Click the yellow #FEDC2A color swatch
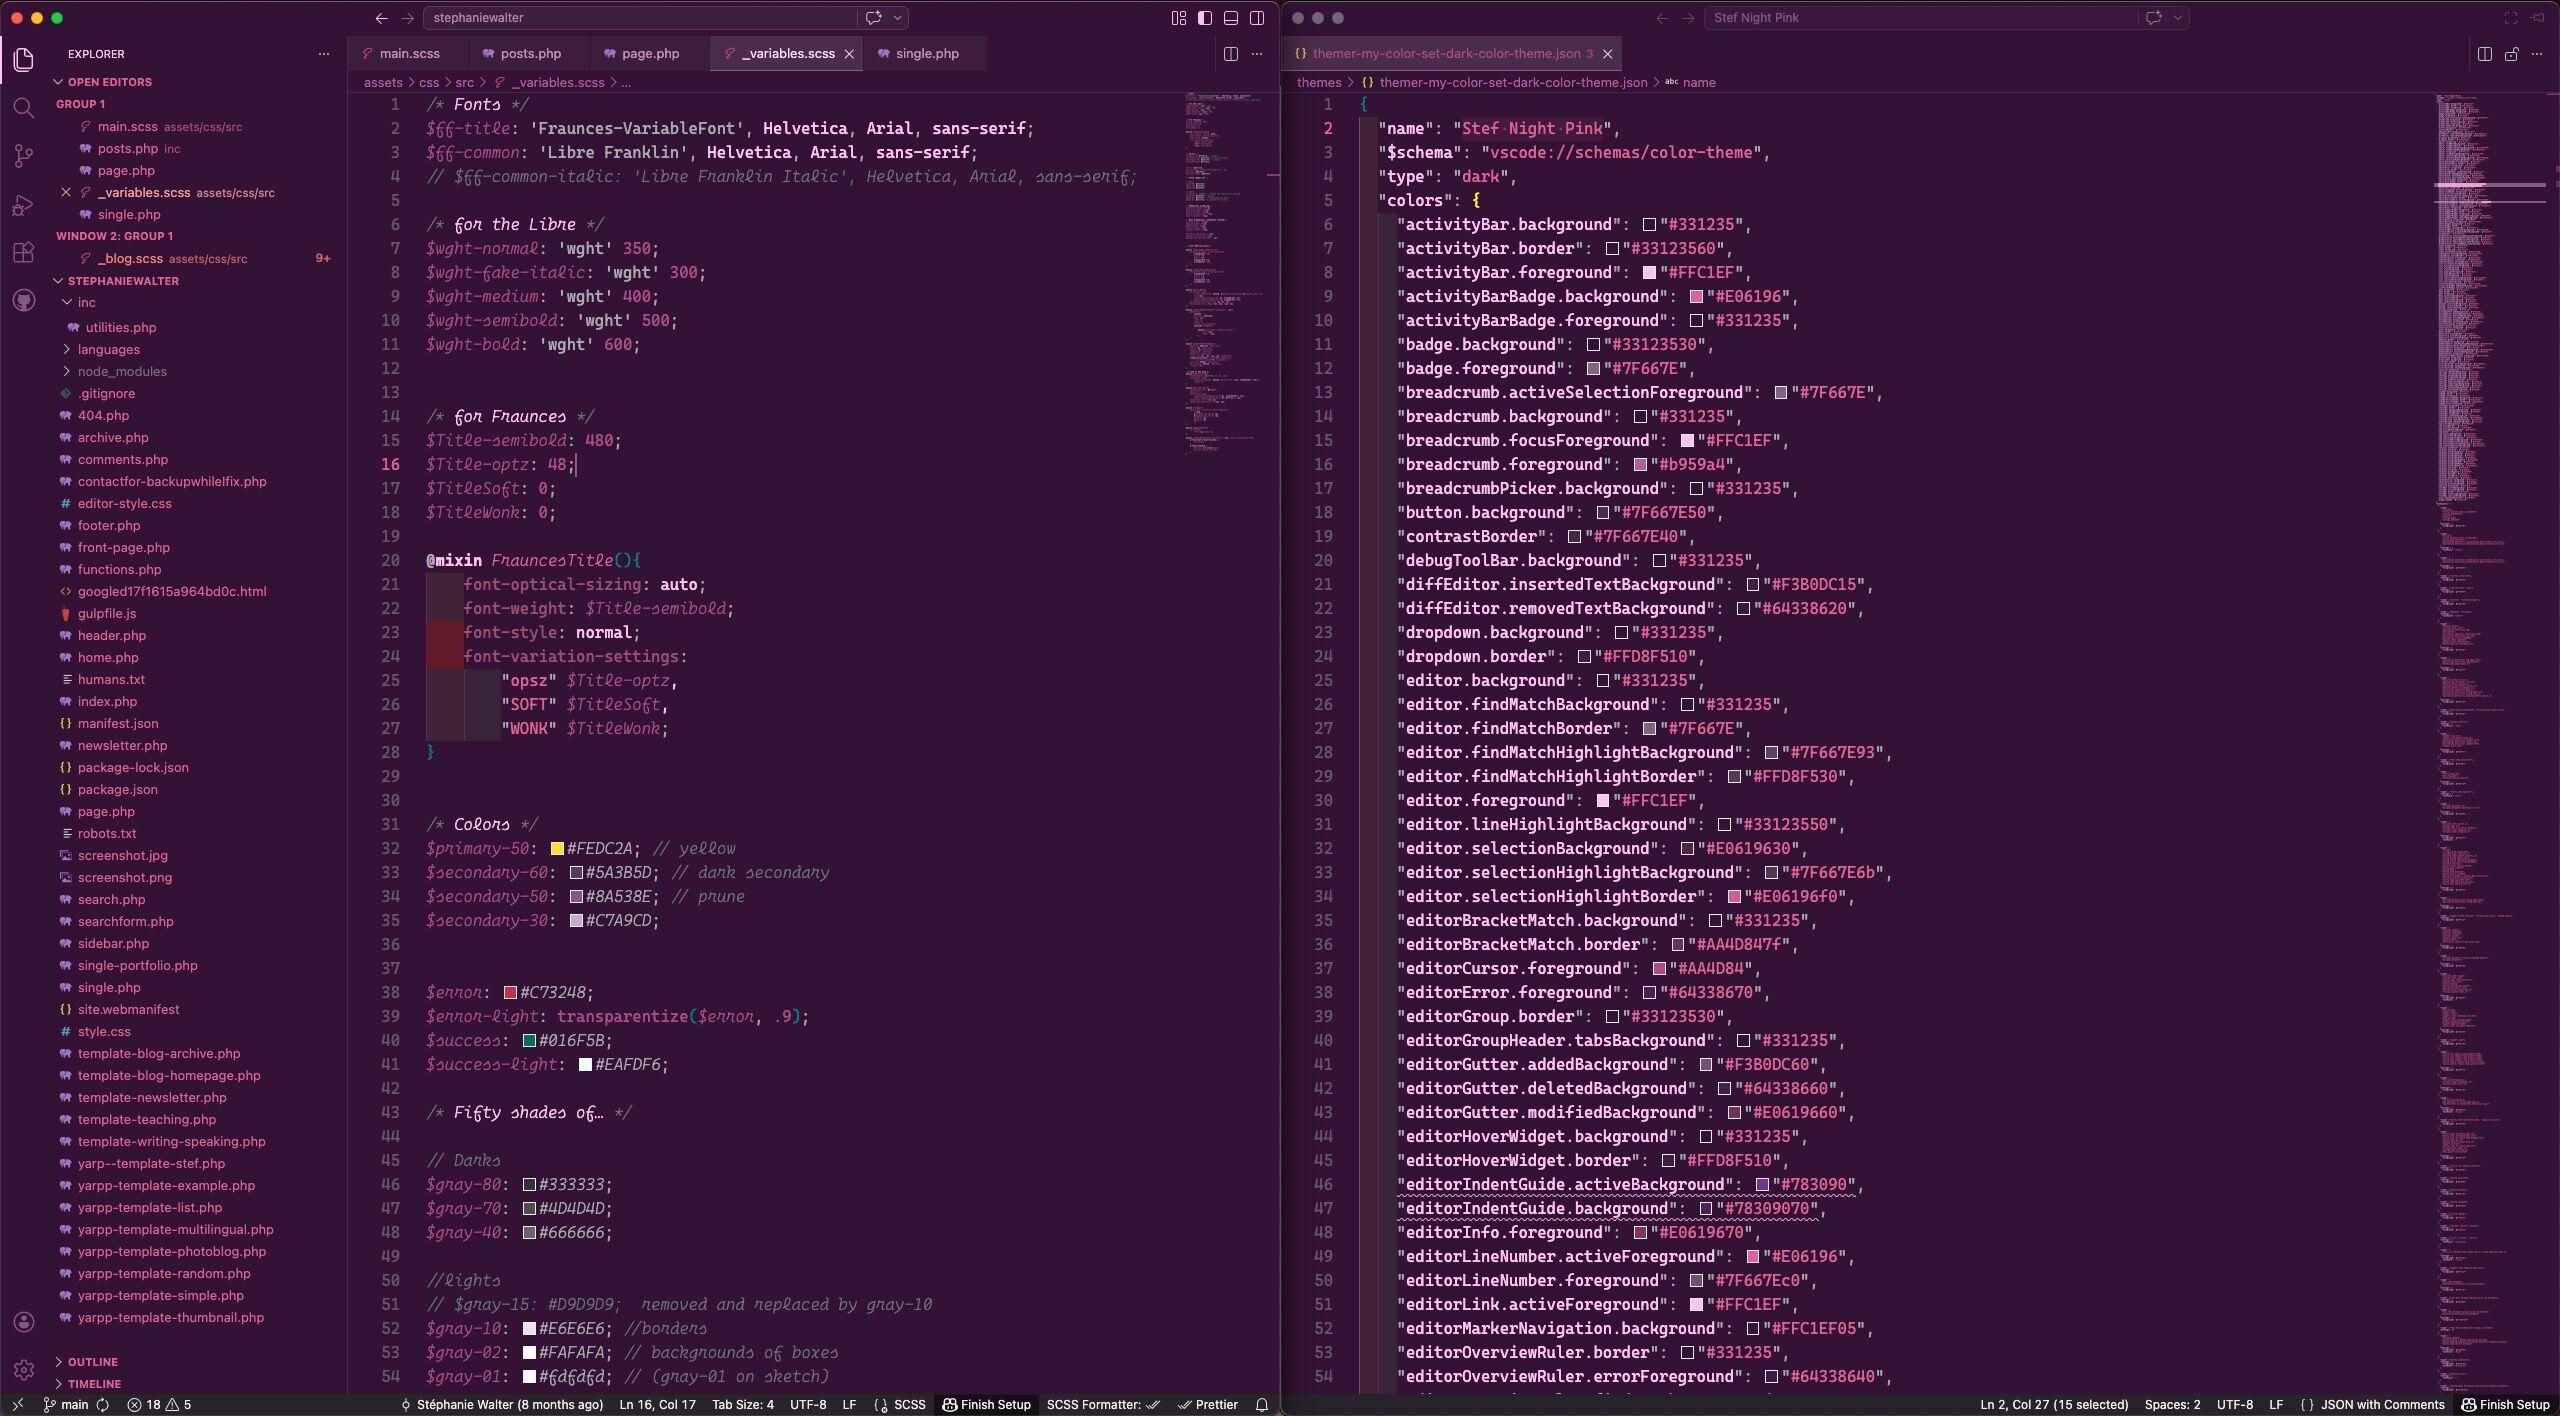This screenshot has width=2560, height=1416. (x=557, y=849)
